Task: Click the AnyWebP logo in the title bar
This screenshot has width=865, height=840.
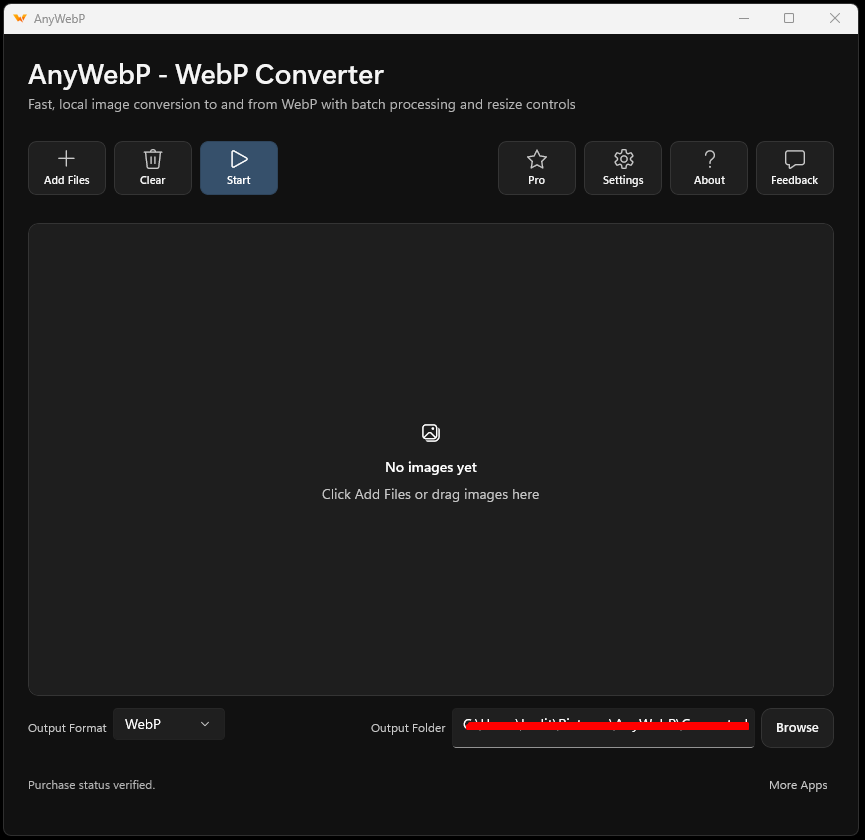Action: tap(20, 18)
